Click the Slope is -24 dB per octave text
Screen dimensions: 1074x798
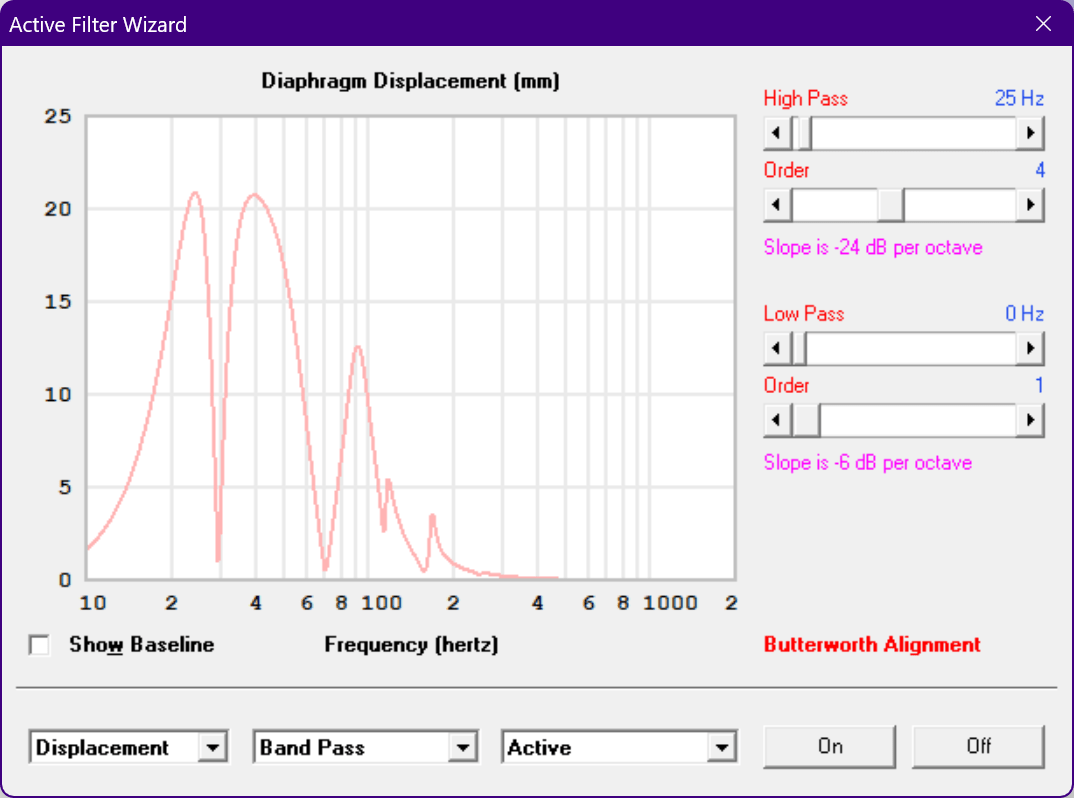point(873,247)
